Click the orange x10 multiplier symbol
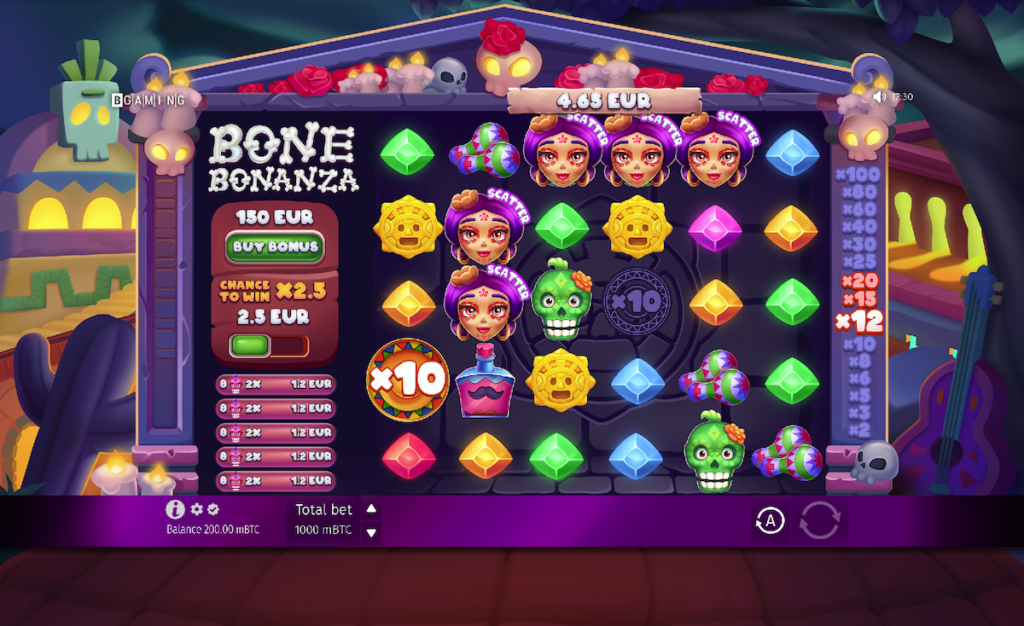 [x=408, y=379]
